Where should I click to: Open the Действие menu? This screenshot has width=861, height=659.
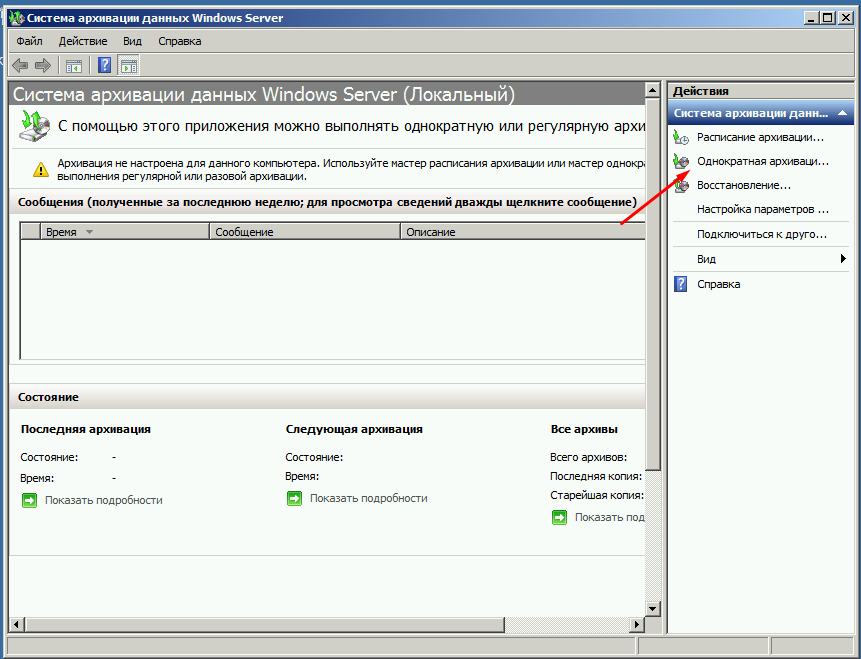coord(83,41)
